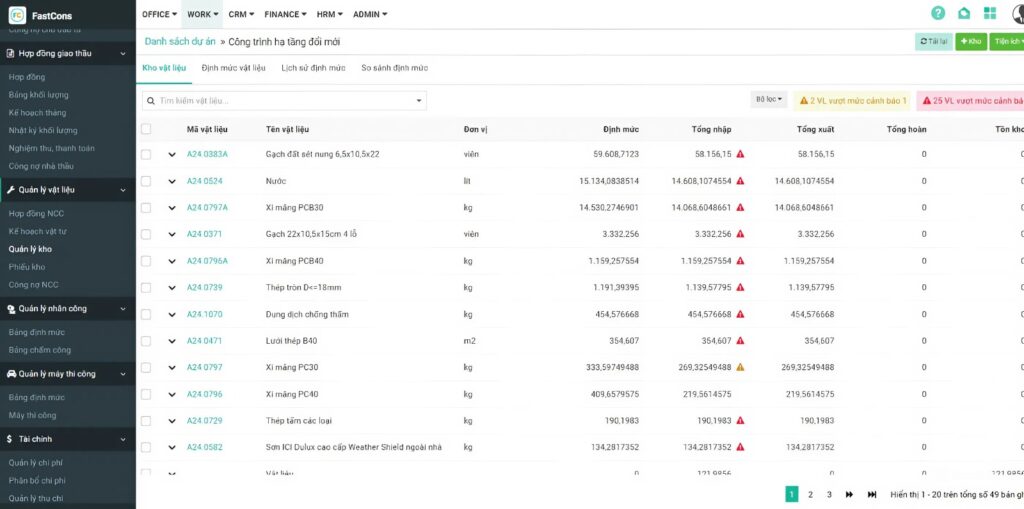Click the search magnifier icon
The height and width of the screenshot is (509, 1024).
coord(152,101)
